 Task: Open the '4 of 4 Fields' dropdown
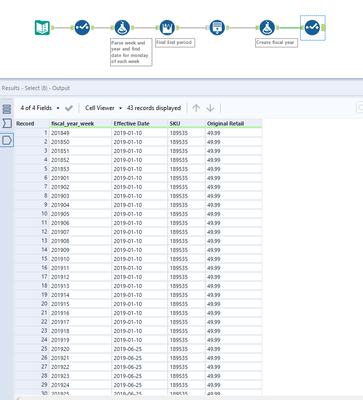40,108
